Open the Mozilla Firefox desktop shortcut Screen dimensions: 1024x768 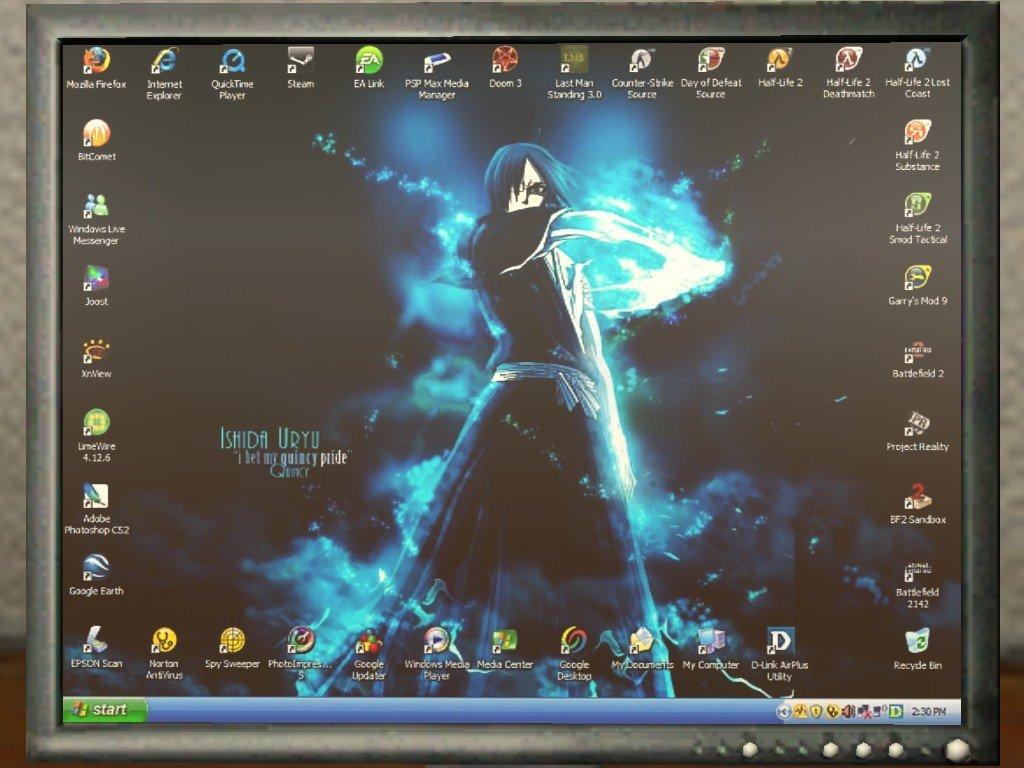97,62
